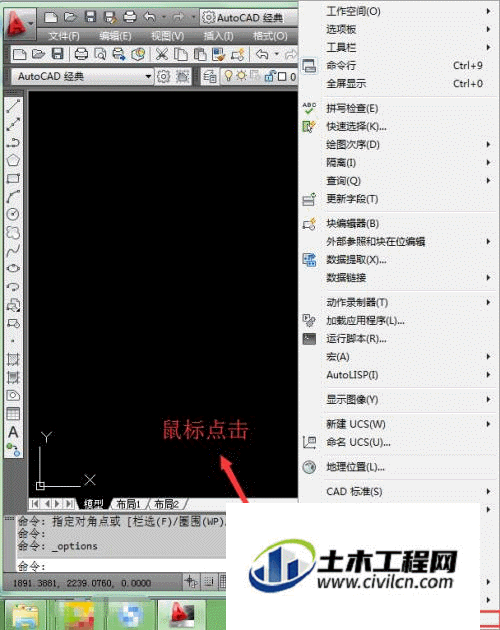Select the Polyline draw tool
The height and width of the screenshot is (630, 500).
pos(13,142)
